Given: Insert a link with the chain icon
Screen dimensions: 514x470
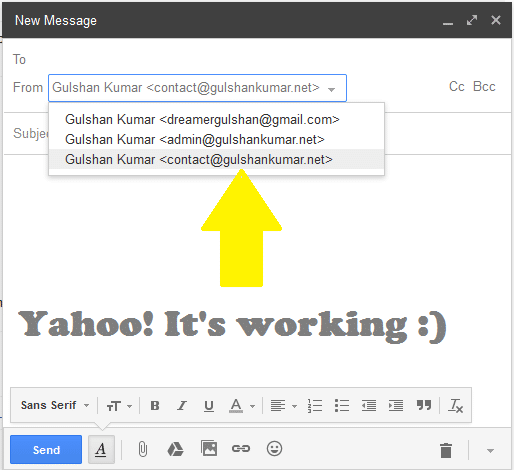Looking at the screenshot, I should point(241,449).
